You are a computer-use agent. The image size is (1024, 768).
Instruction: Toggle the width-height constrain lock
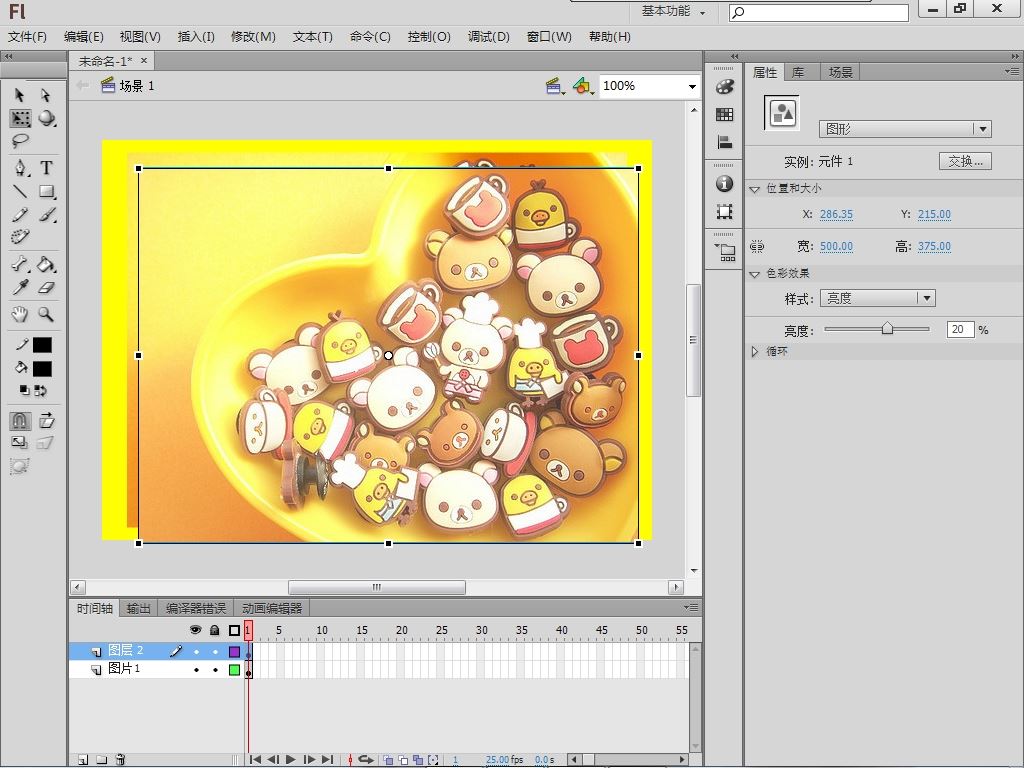click(x=757, y=246)
